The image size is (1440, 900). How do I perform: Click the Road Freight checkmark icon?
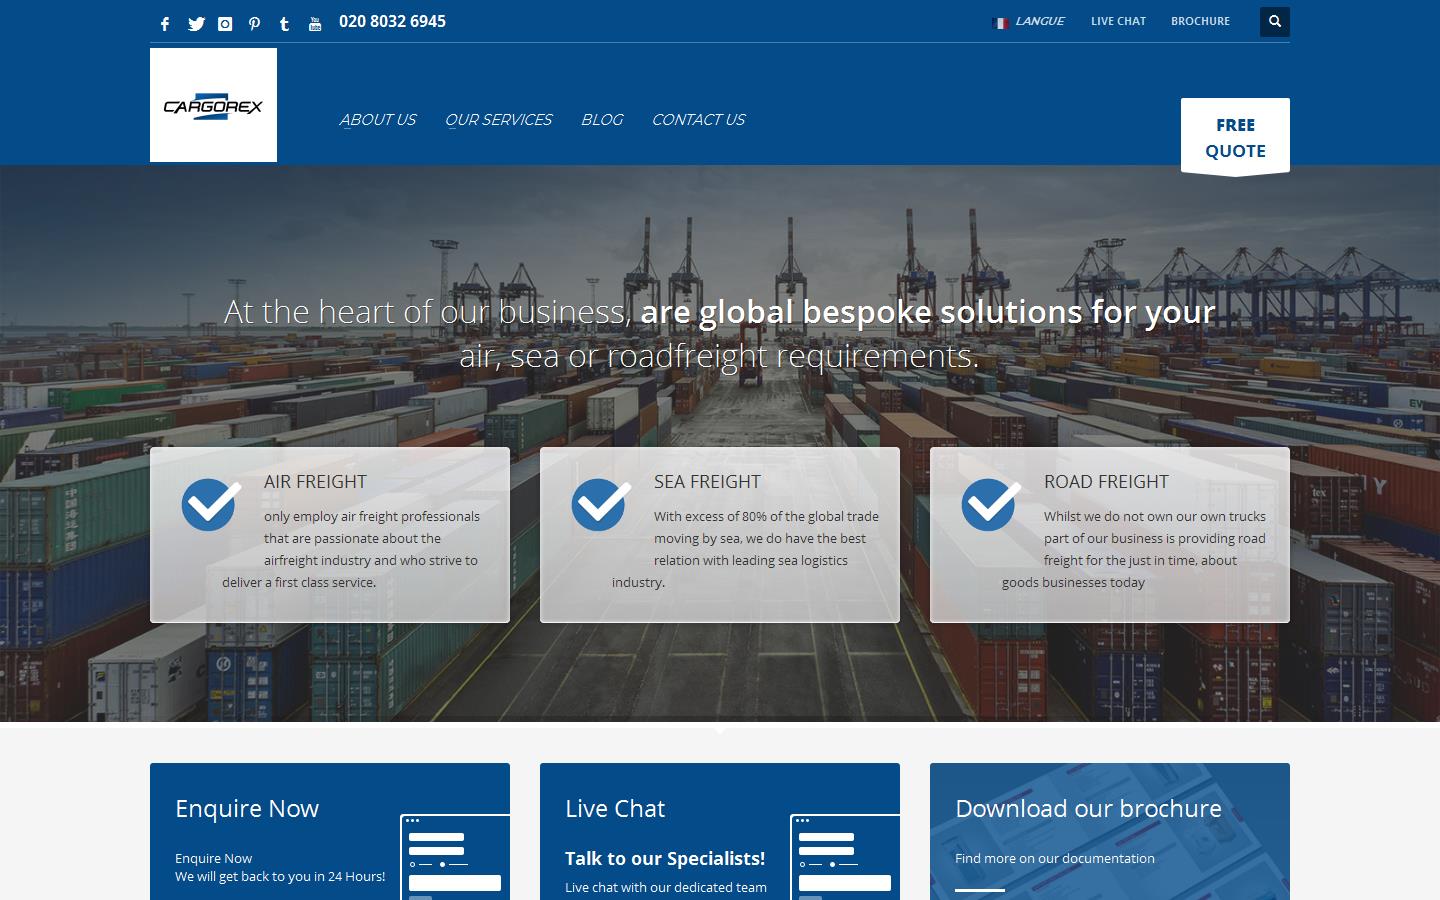tap(991, 504)
